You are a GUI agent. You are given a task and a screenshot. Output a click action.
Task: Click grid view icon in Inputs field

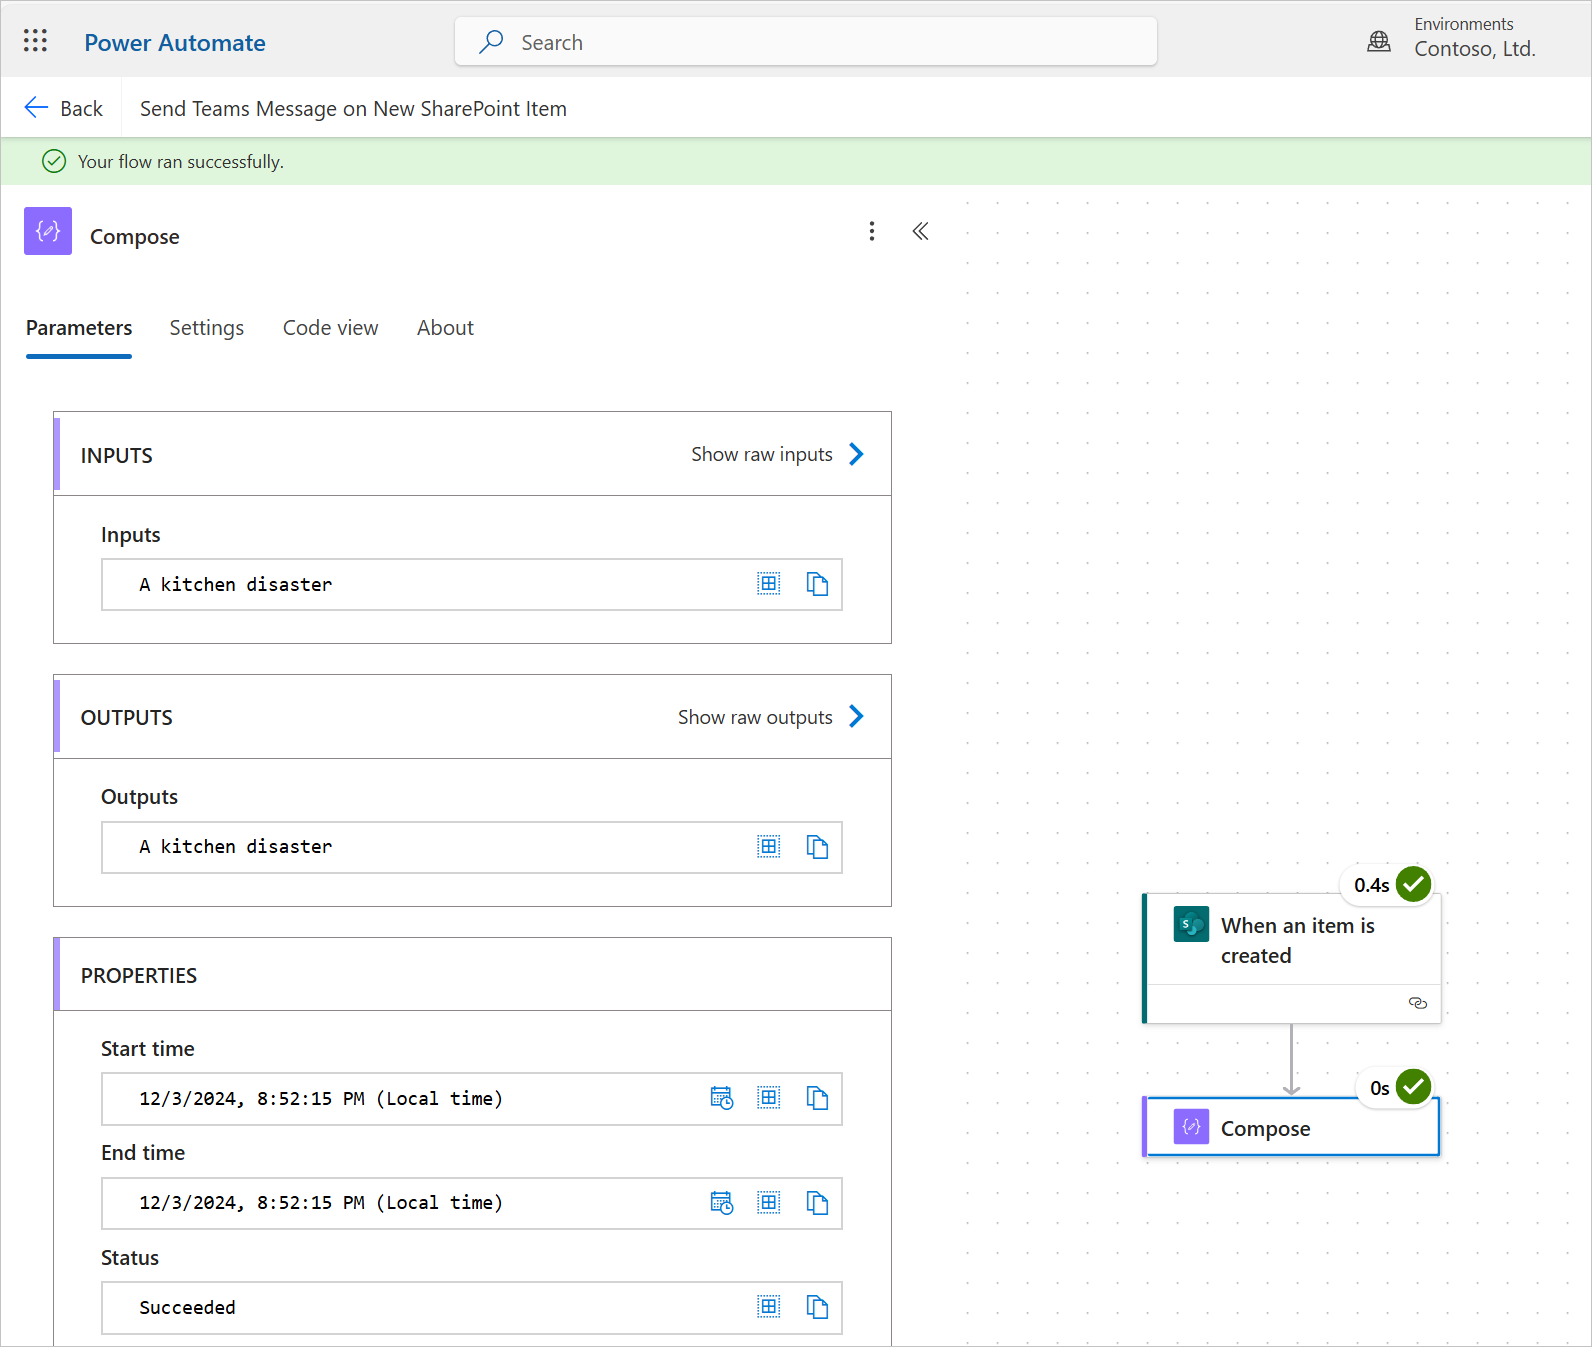click(x=768, y=584)
